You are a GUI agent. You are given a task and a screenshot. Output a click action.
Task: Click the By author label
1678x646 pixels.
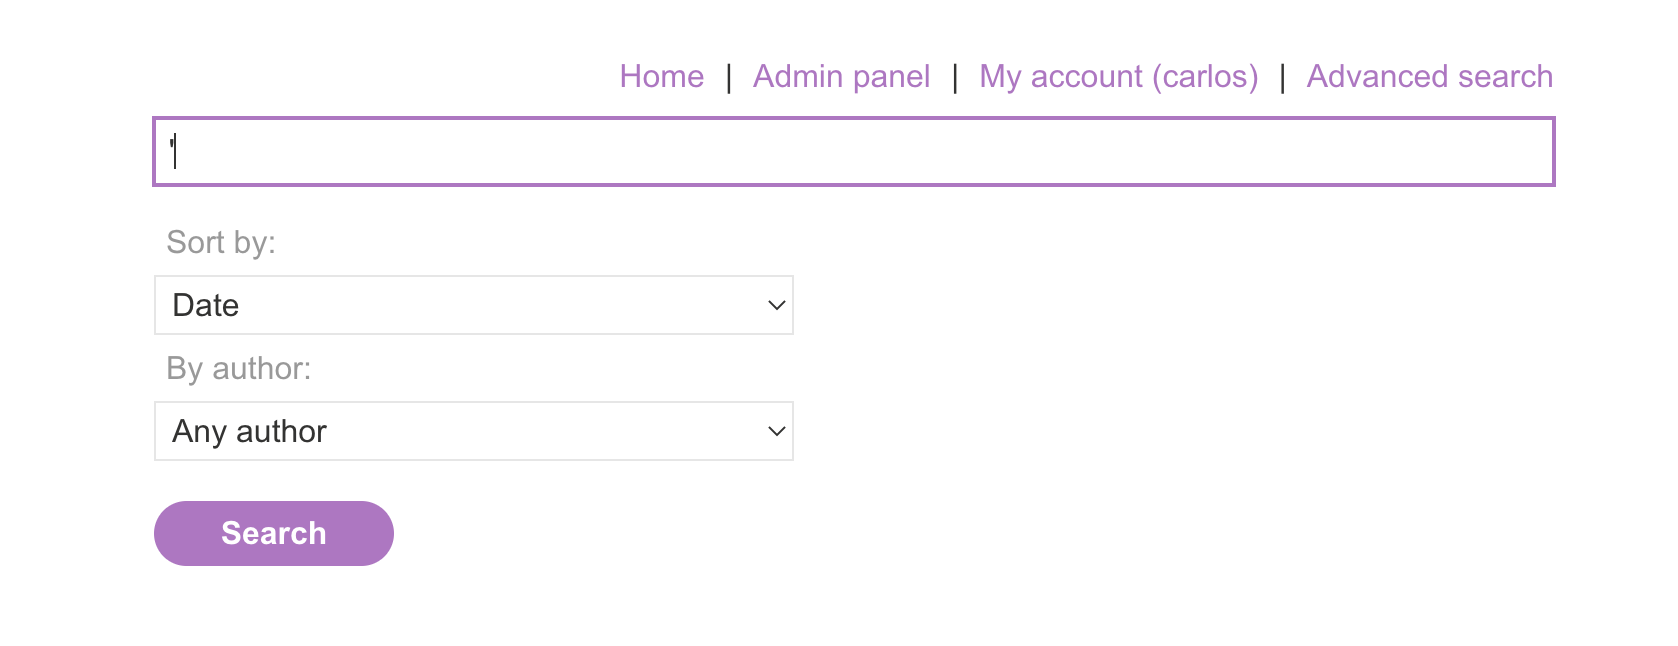238,368
